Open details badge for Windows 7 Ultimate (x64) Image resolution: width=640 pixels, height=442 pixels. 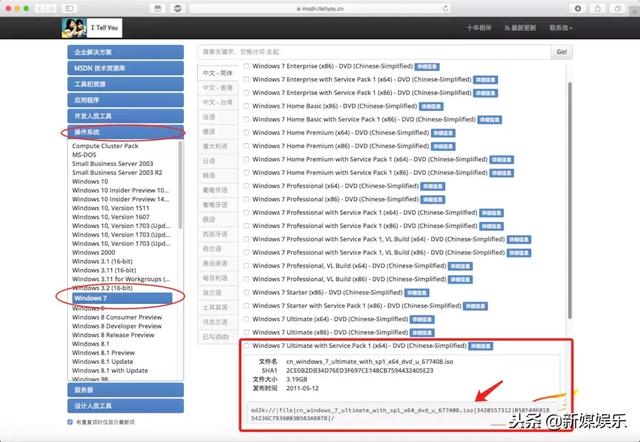coord(422,320)
